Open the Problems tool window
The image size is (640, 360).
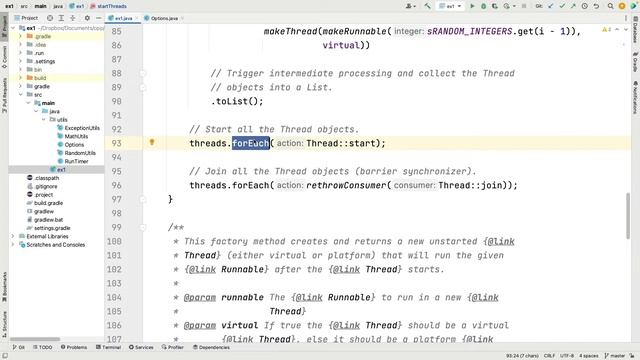[74, 347]
